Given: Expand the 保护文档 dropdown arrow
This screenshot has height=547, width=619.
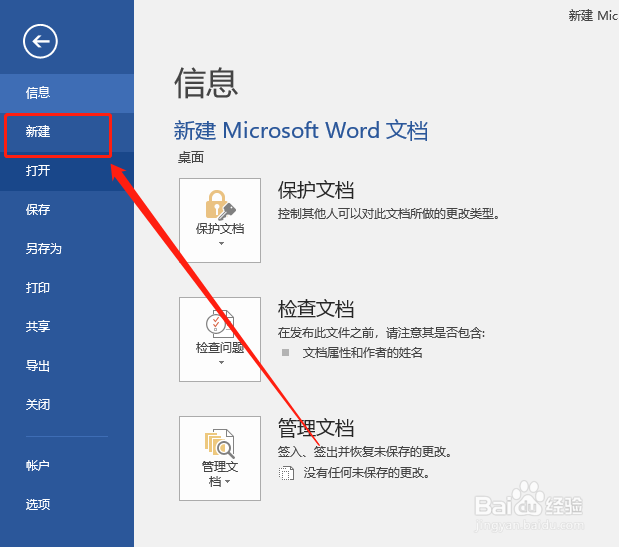Looking at the screenshot, I should (221, 244).
